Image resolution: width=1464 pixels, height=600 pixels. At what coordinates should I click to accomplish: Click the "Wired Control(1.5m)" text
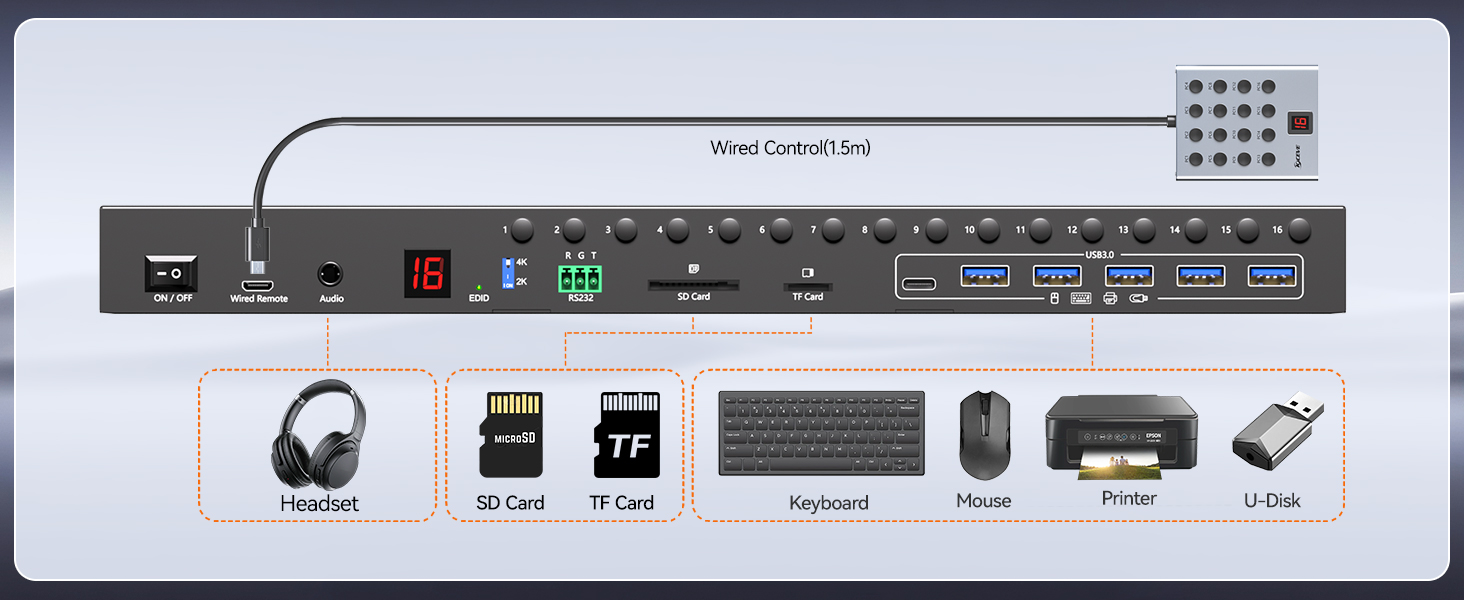[790, 148]
